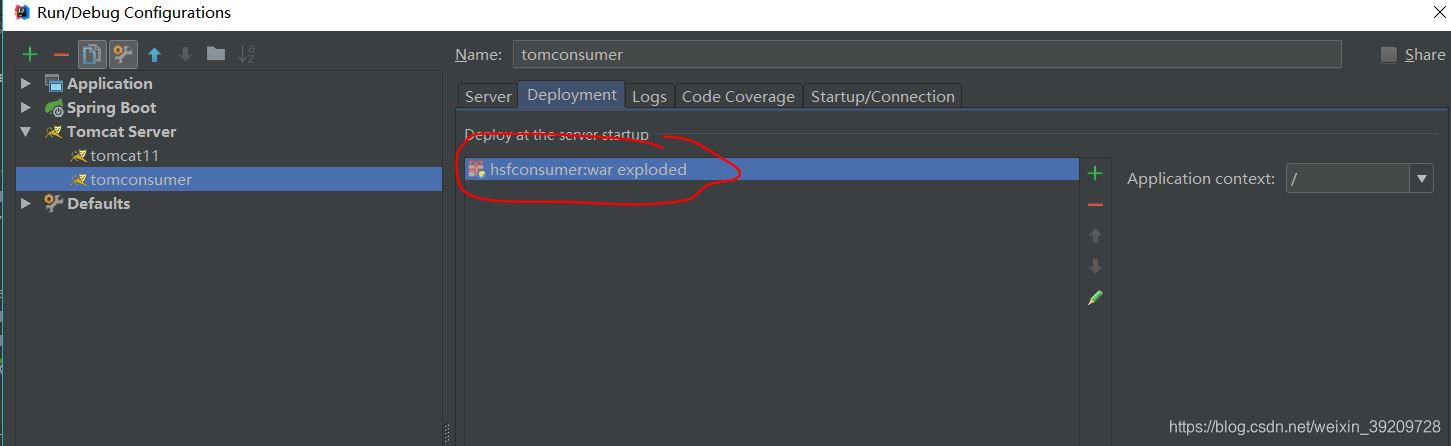Viewport: 1451px width, 446px height.
Task: Copy the selected configuration
Action: 92,54
